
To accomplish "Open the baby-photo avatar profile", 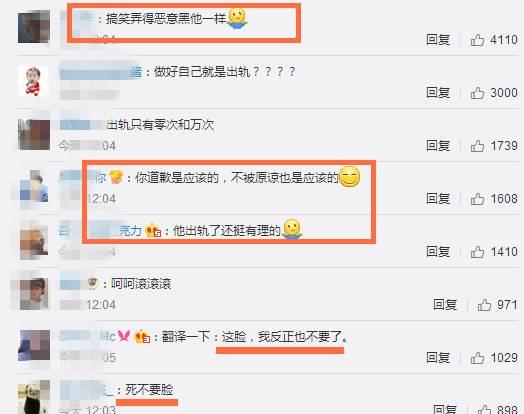I will pyautogui.click(x=33, y=81).
